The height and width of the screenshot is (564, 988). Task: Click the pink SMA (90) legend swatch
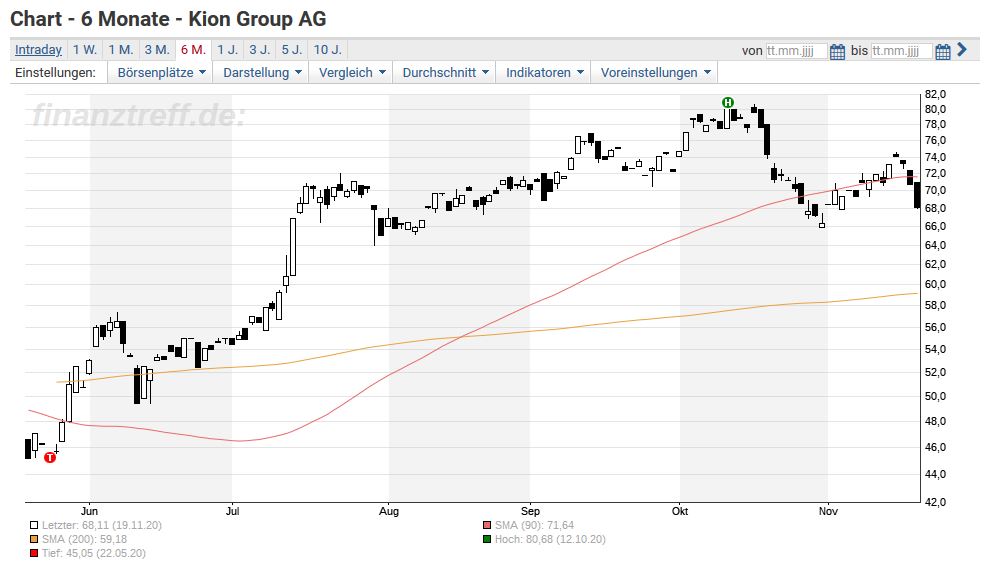point(487,525)
